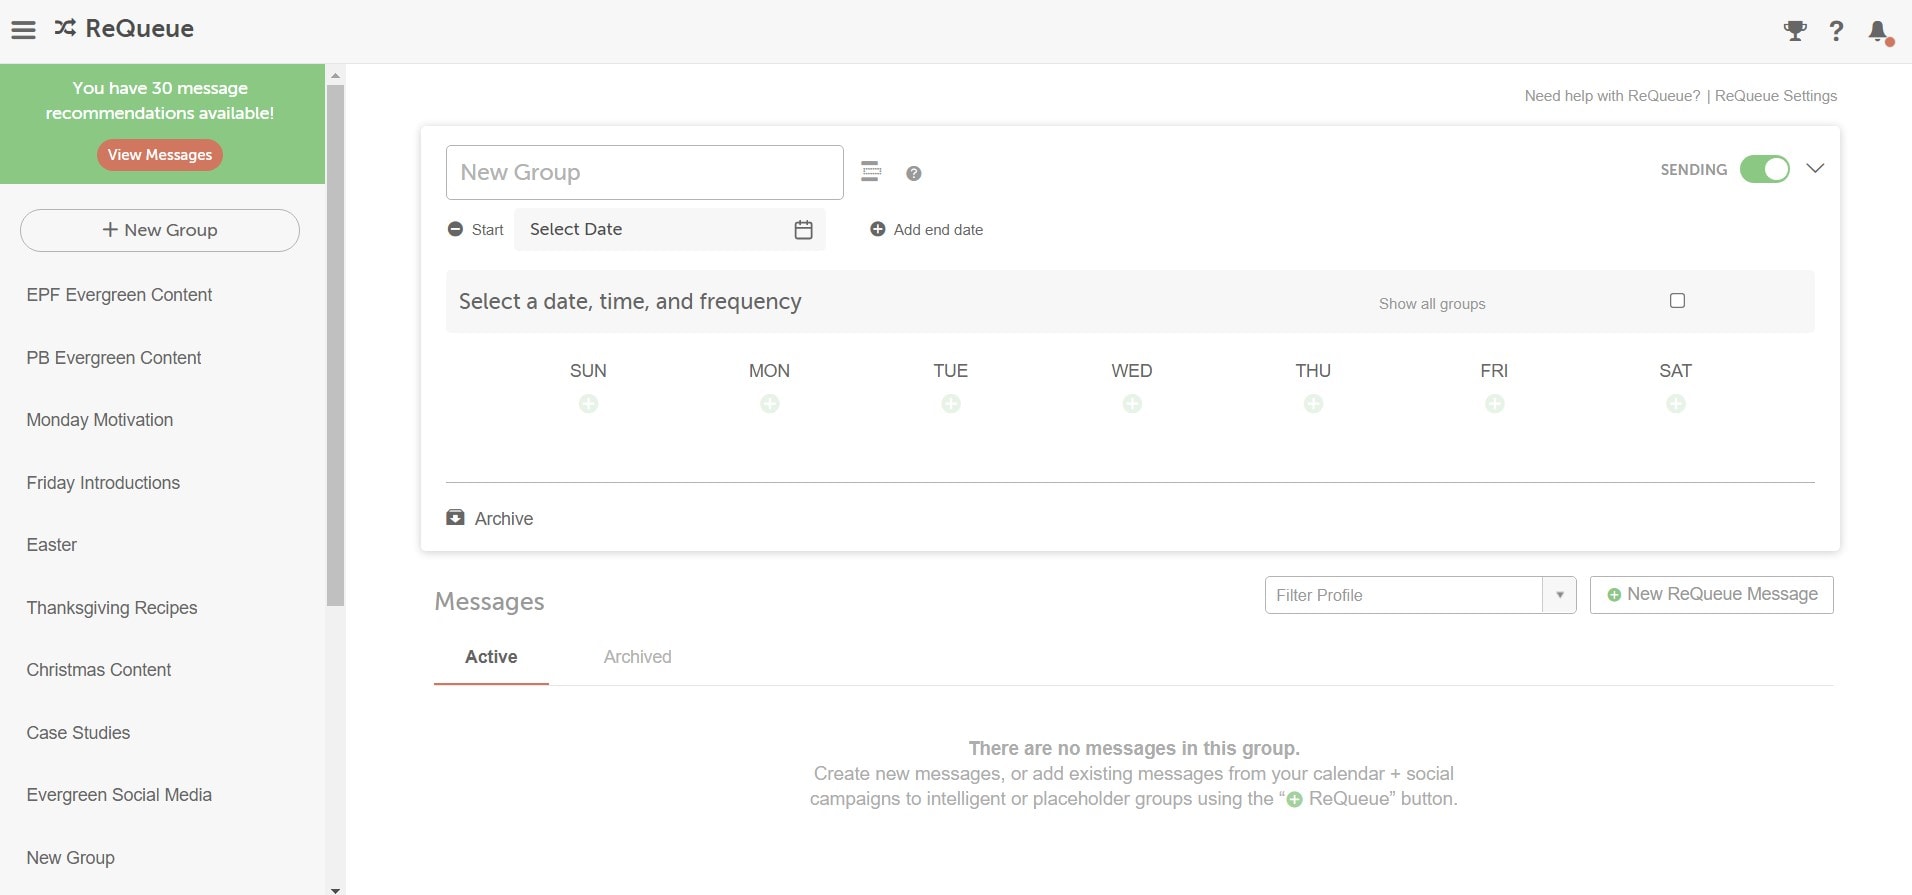Screen dimensions: 1912x895
Task: Switch to the Active messages tab
Action: coord(491,657)
